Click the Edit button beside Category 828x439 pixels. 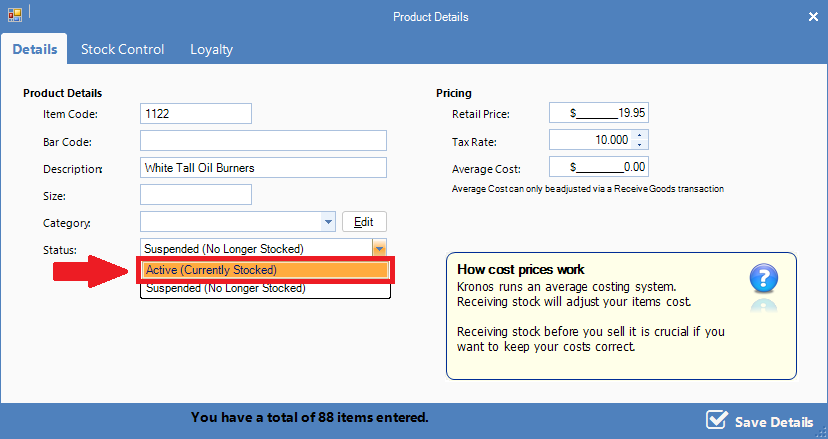(x=364, y=222)
